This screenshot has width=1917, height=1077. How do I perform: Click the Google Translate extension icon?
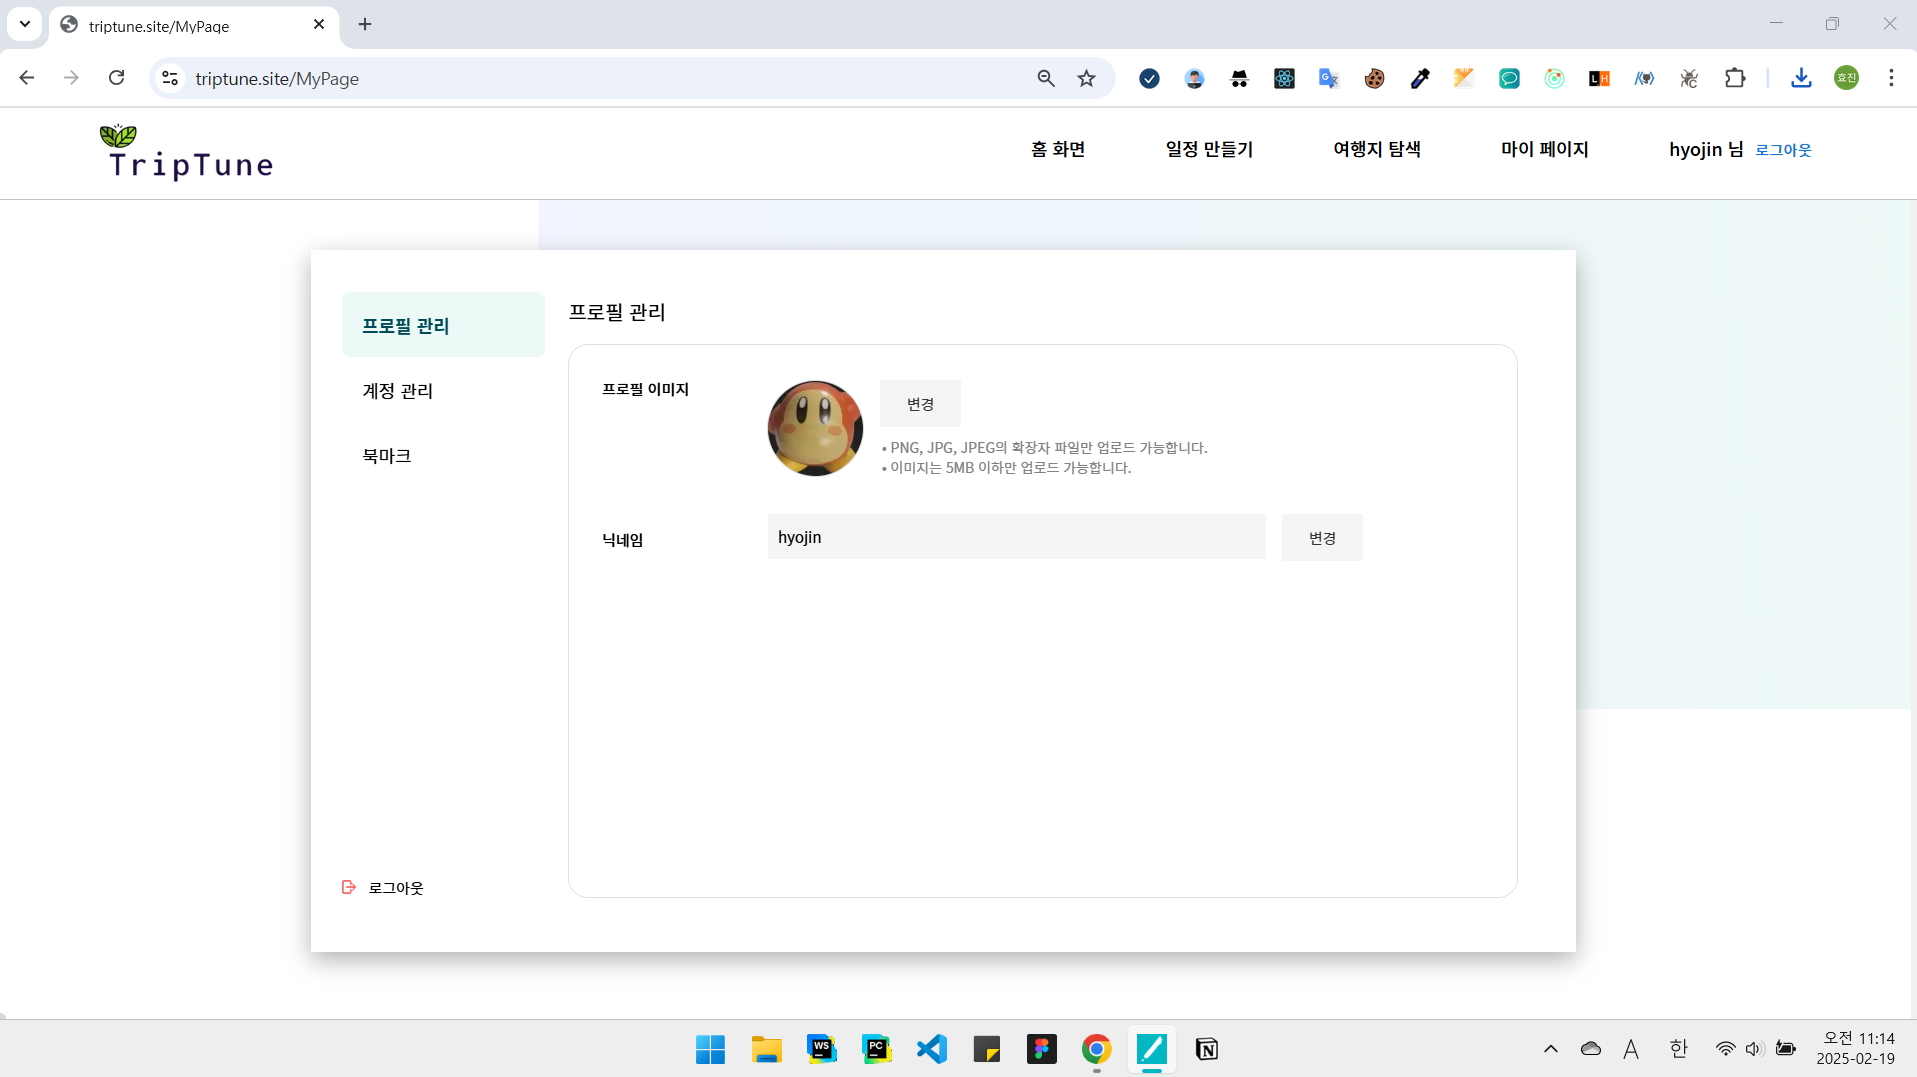click(x=1328, y=78)
